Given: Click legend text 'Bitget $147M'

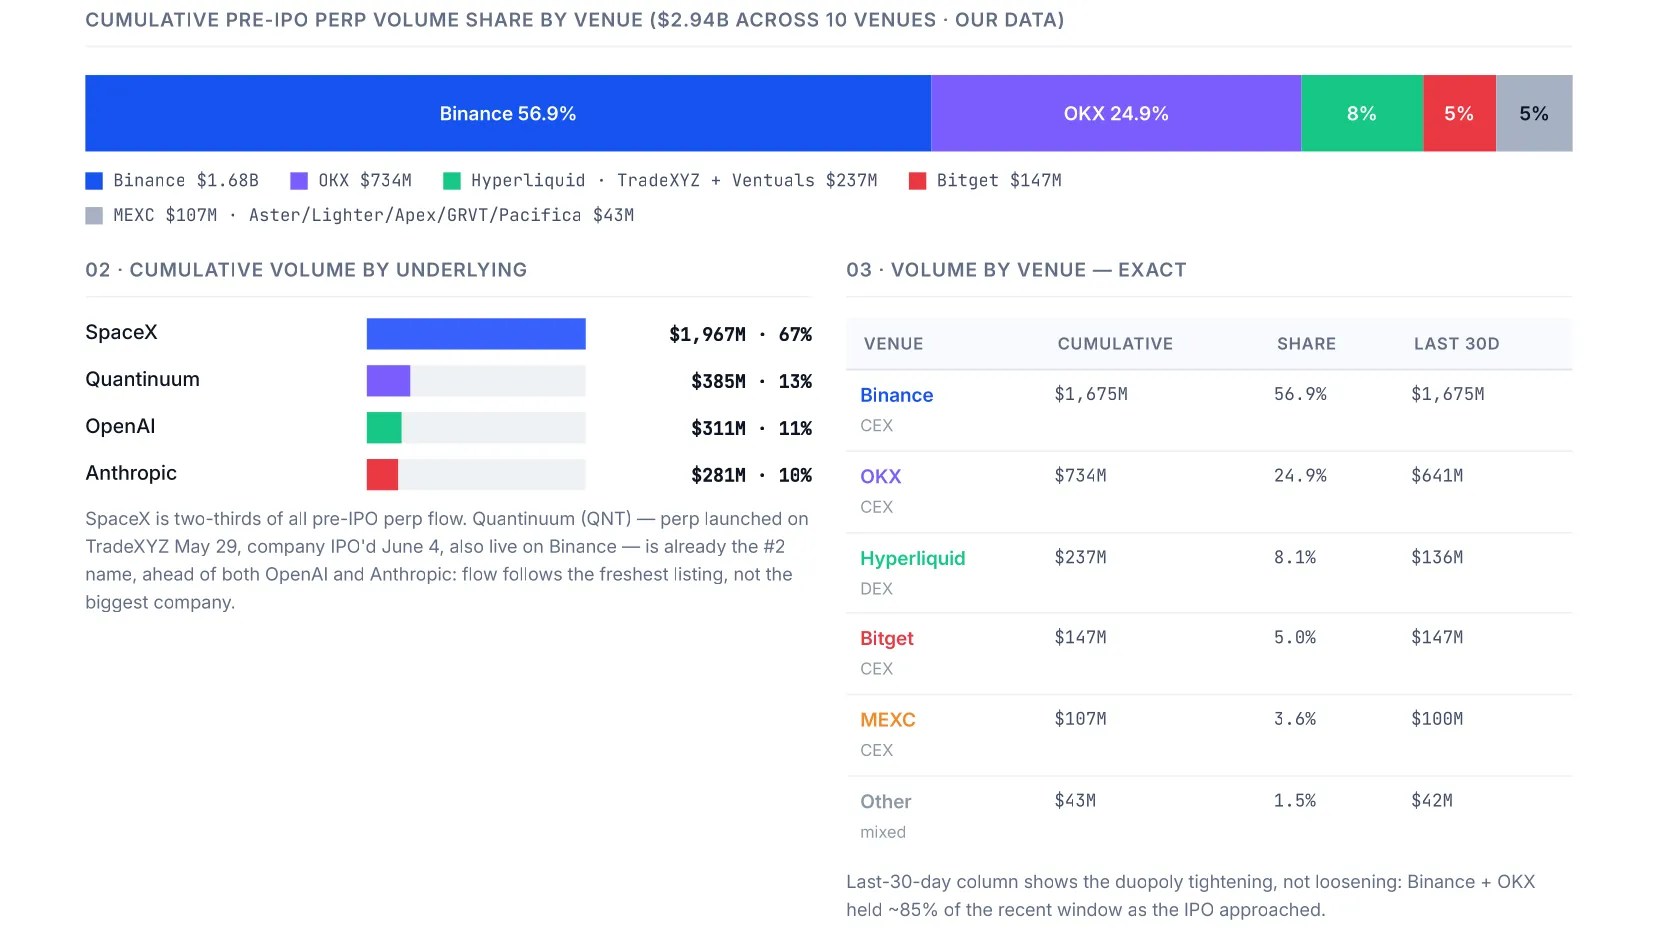Looking at the screenshot, I should tap(999, 181).
